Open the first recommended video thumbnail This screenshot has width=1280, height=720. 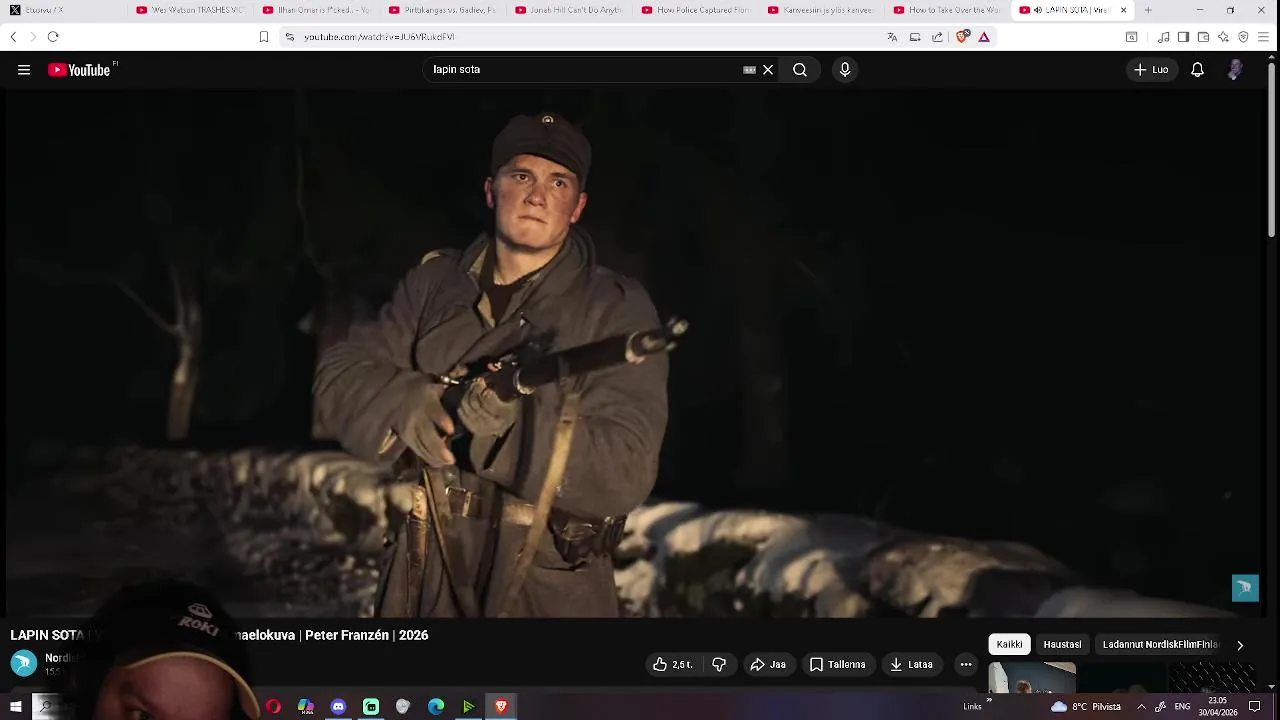click(x=1032, y=677)
